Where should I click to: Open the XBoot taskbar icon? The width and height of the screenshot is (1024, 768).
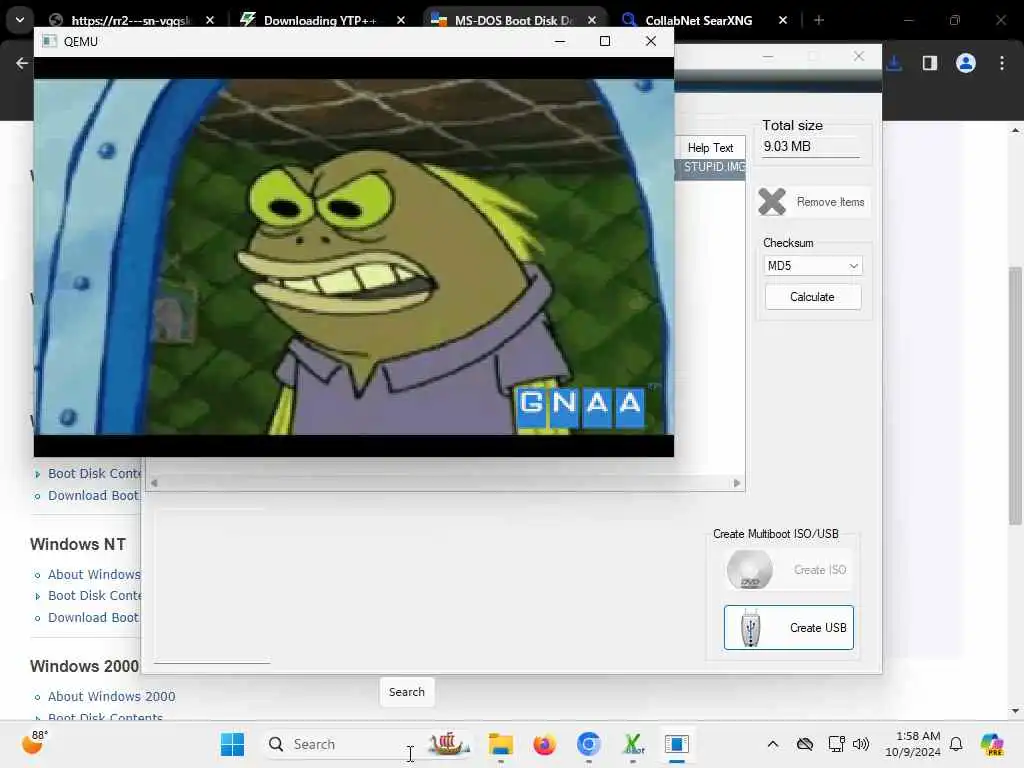tap(632, 744)
